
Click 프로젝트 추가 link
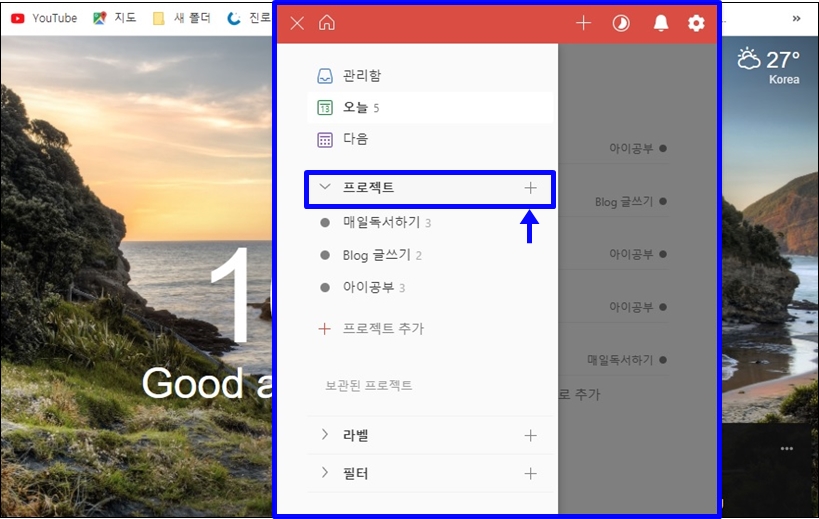pyautogui.click(x=383, y=328)
